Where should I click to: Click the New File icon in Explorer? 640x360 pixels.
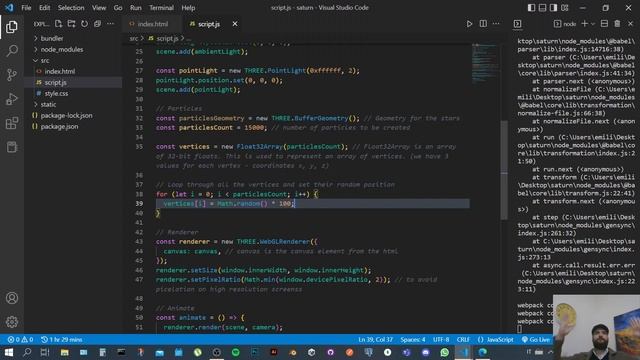coord(58,24)
